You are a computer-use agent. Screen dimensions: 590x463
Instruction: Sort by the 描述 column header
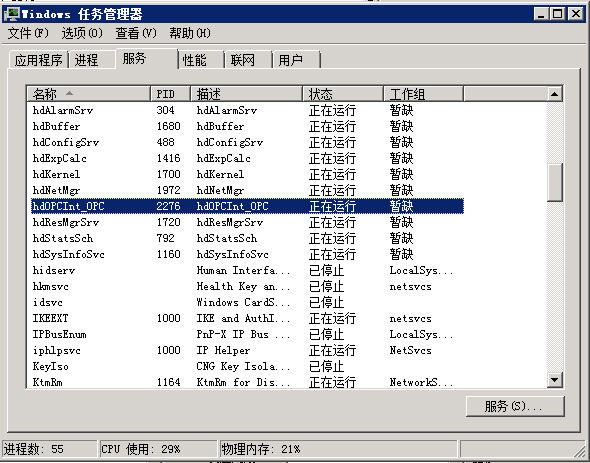click(x=247, y=94)
